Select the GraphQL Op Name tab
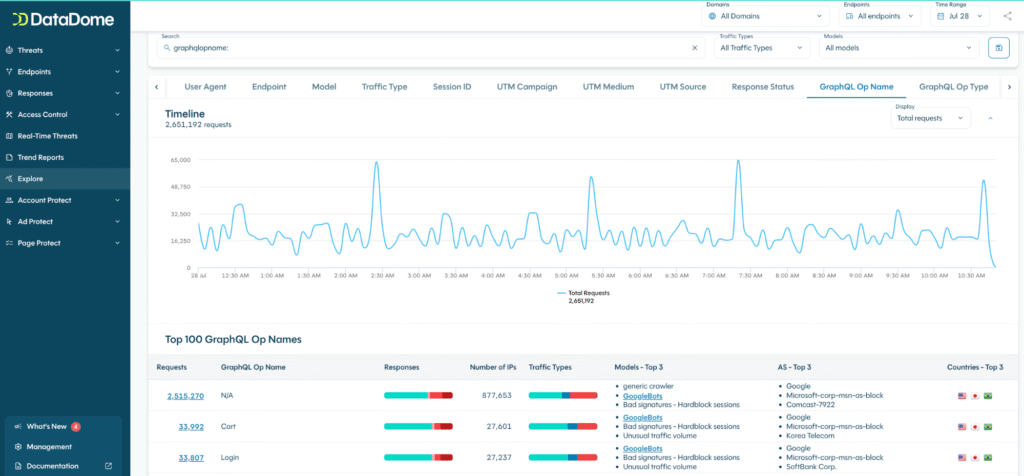 click(x=856, y=87)
